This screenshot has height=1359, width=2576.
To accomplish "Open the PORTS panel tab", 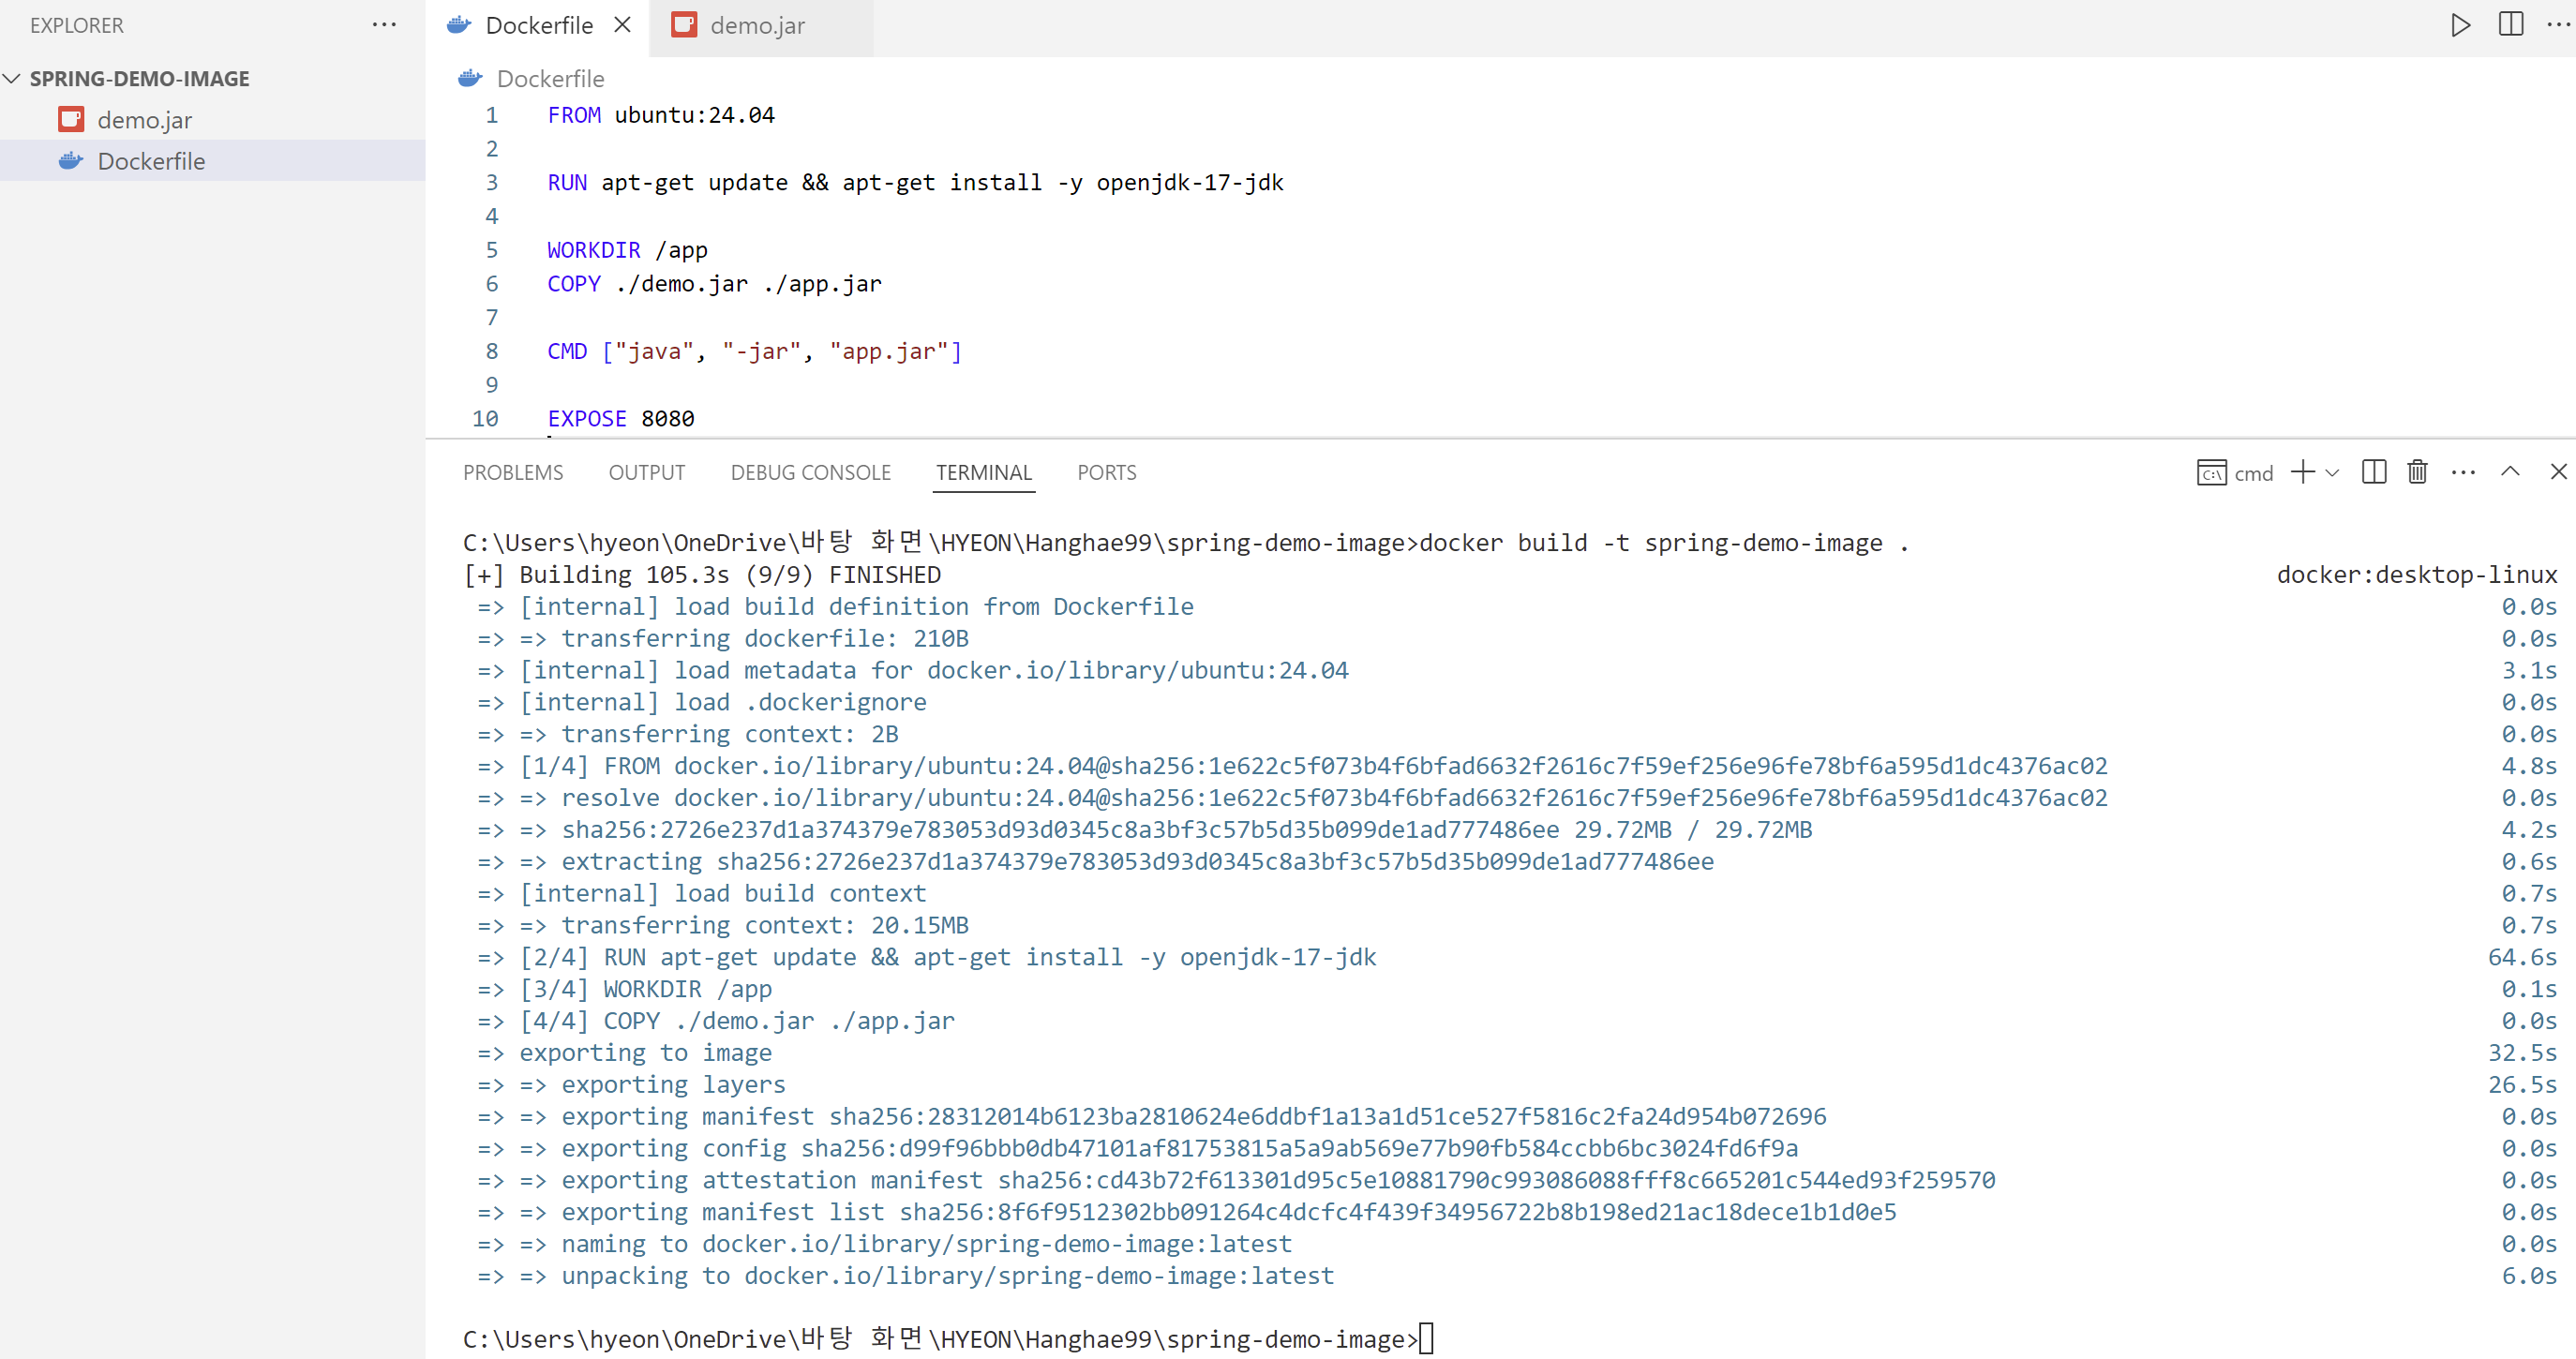I will point(1106,473).
